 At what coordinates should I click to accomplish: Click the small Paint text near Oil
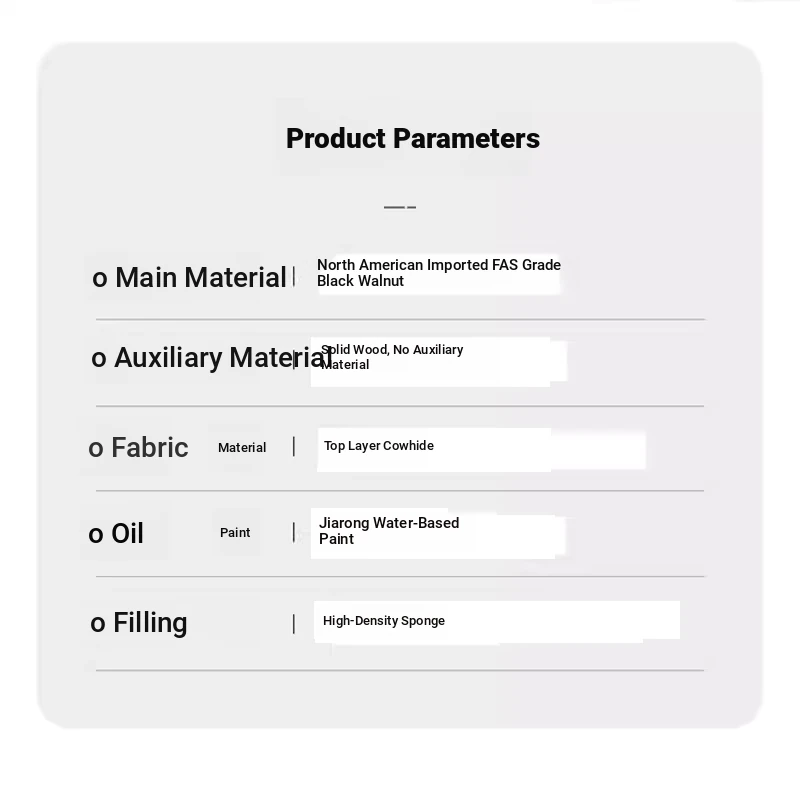[x=235, y=532]
